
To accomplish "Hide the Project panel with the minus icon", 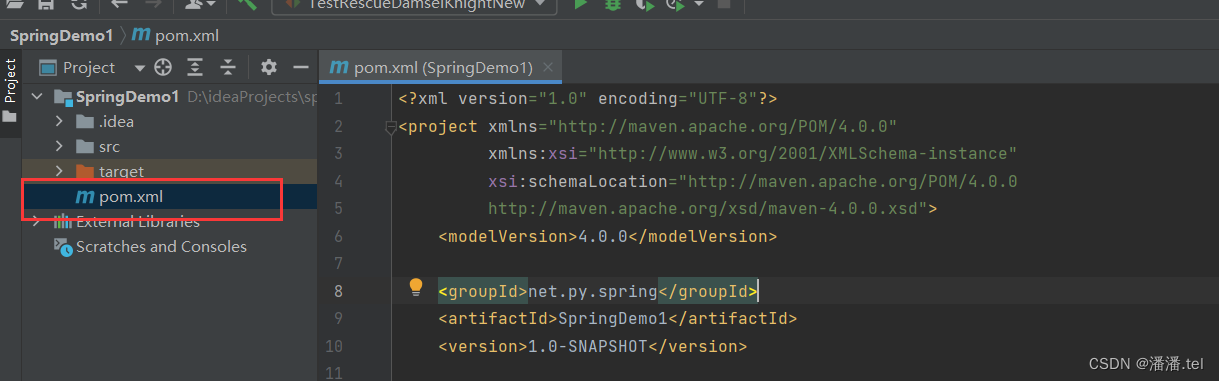I will [x=300, y=67].
